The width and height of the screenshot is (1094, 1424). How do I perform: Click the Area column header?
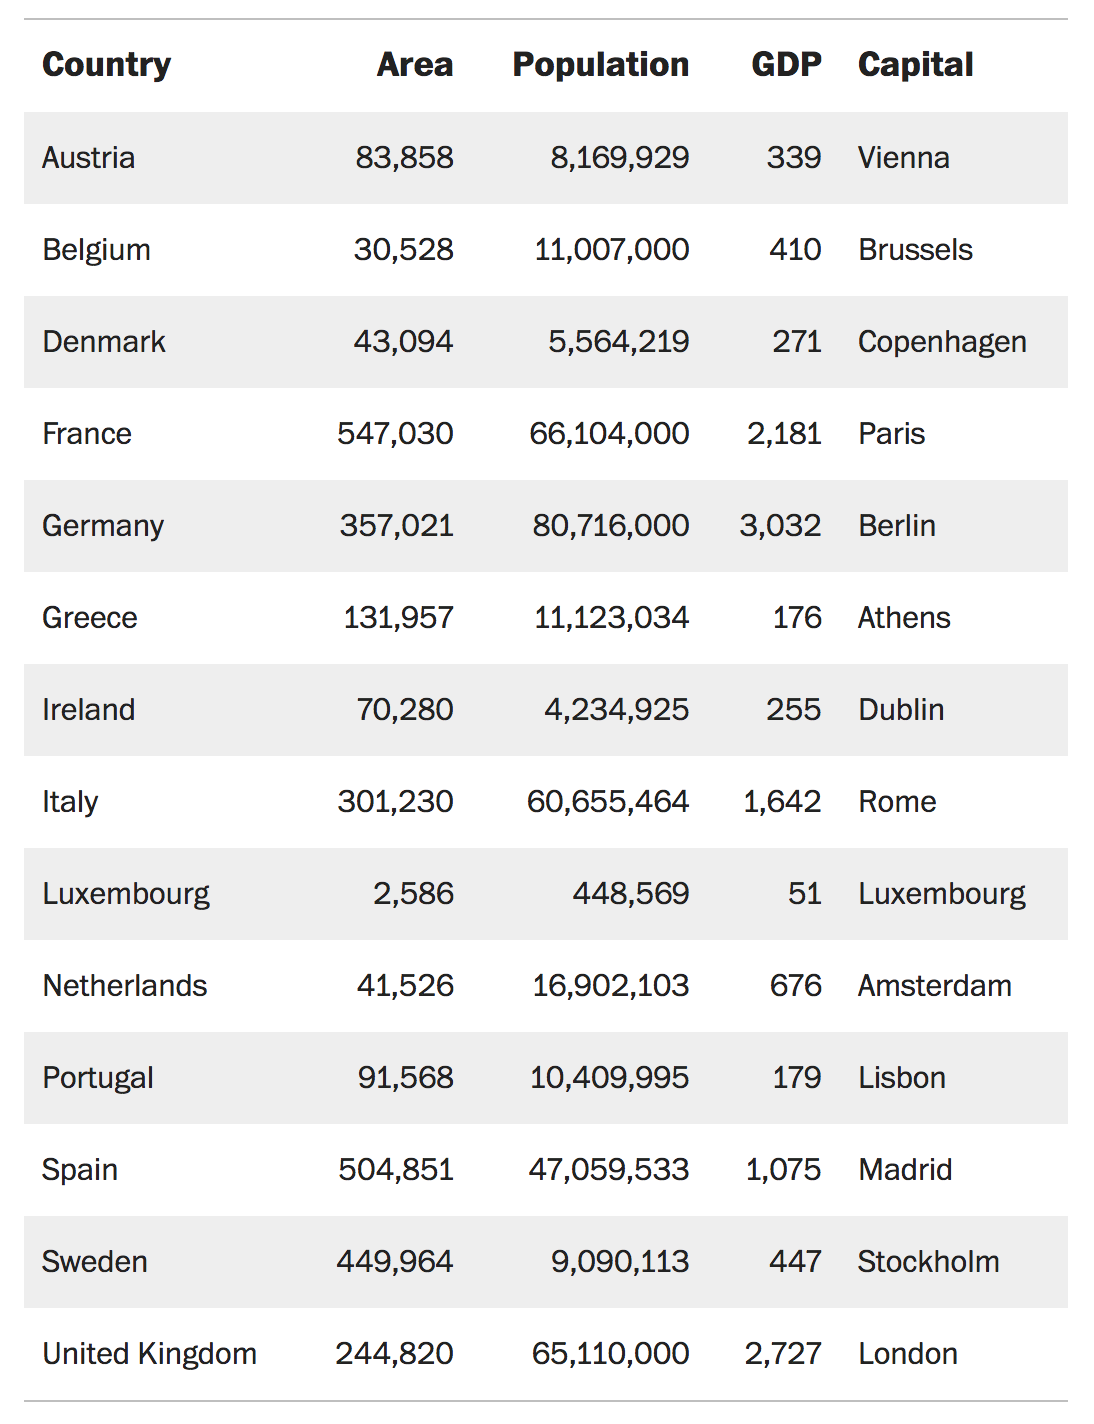[414, 65]
